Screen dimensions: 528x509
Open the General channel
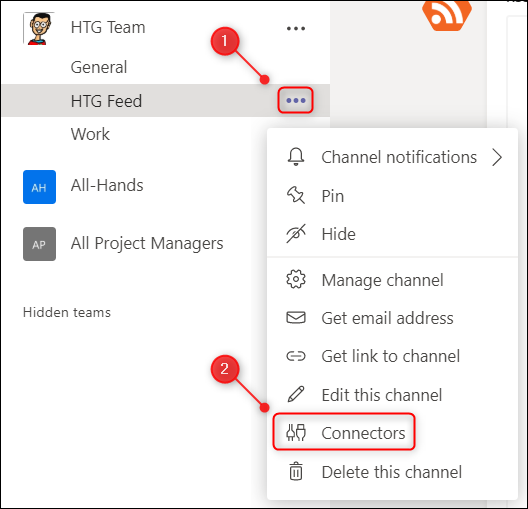point(99,67)
